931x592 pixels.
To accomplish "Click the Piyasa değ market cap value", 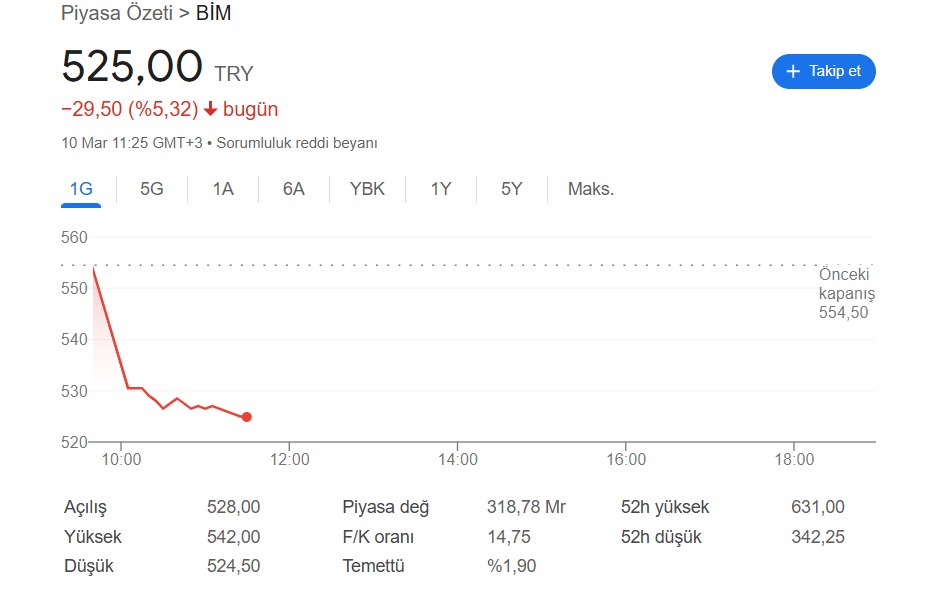I will click(526, 507).
